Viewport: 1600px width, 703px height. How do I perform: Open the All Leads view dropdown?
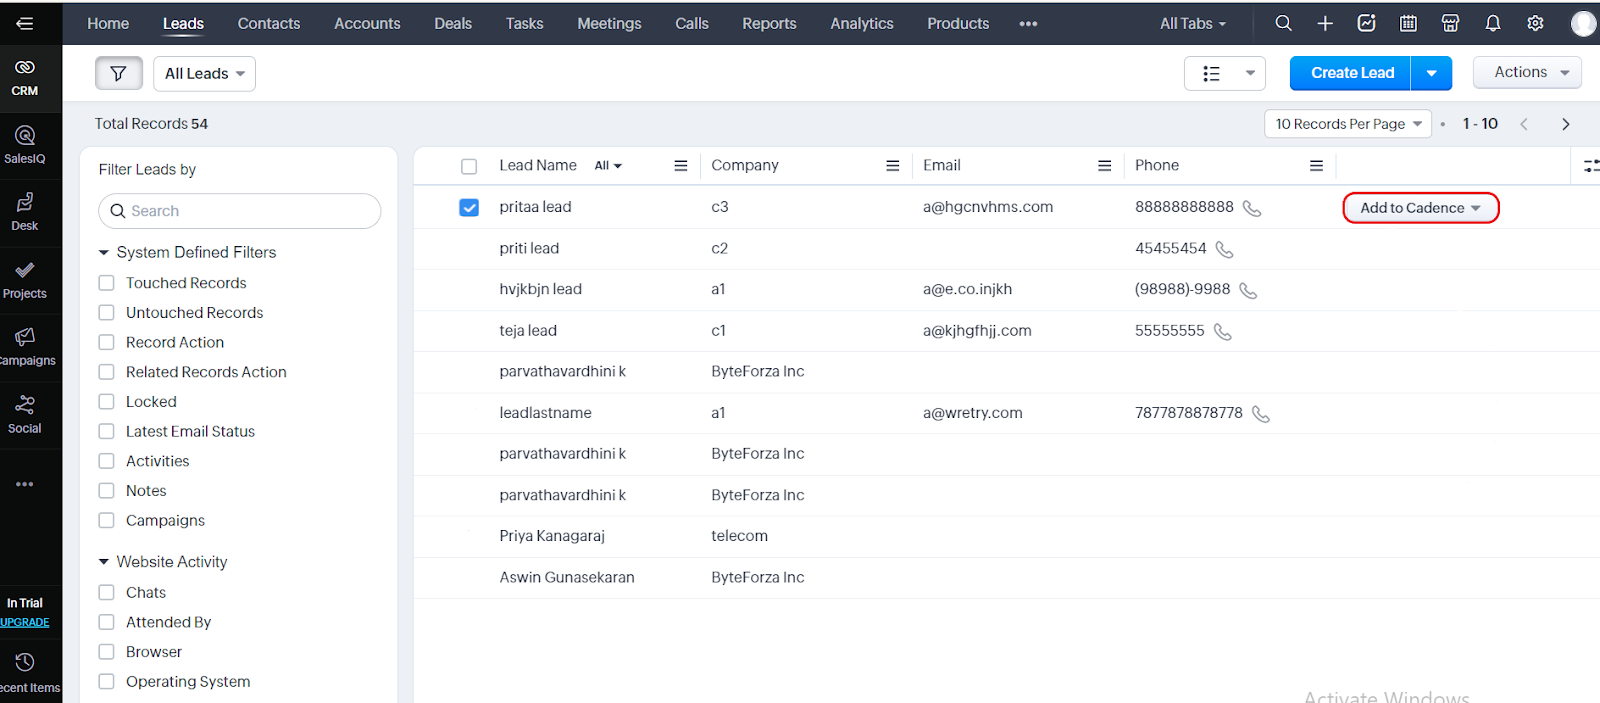point(204,73)
